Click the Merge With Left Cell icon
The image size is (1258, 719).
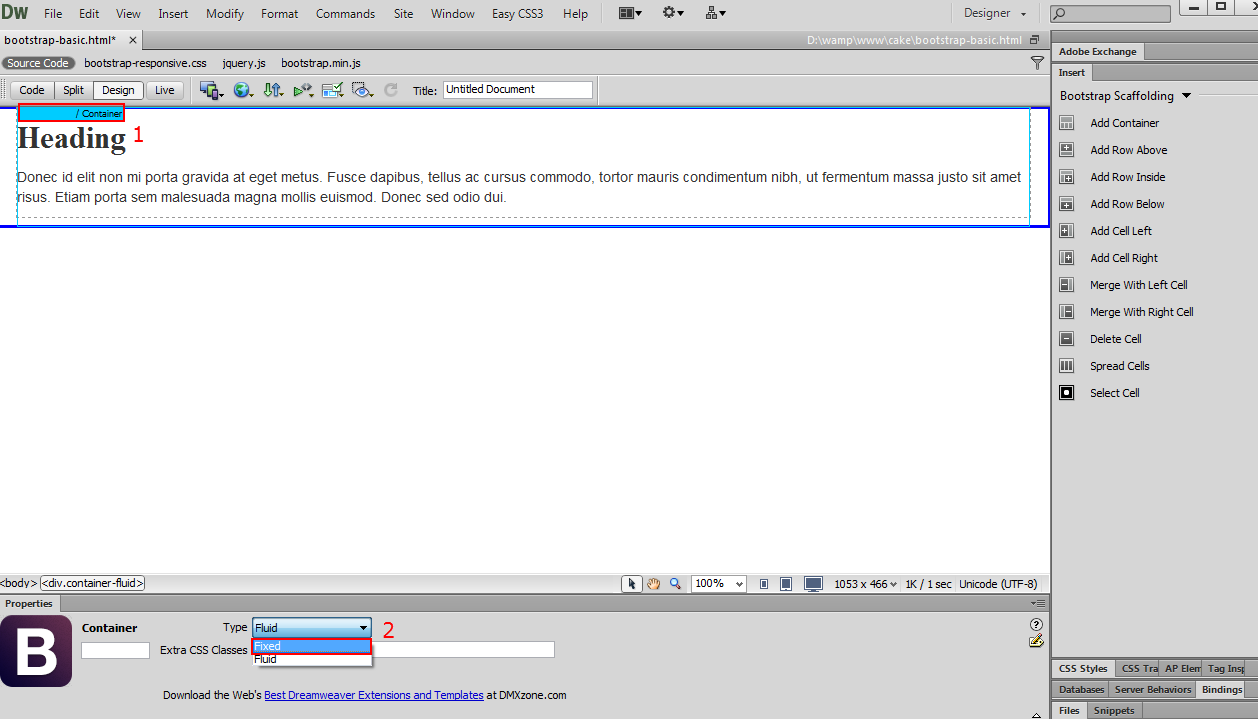(1067, 285)
